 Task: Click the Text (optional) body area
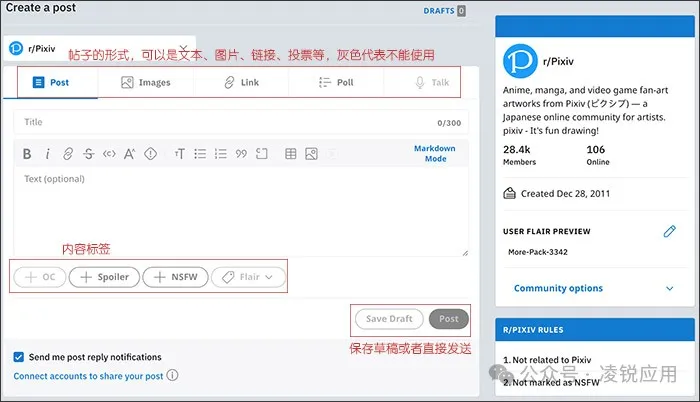(241, 212)
